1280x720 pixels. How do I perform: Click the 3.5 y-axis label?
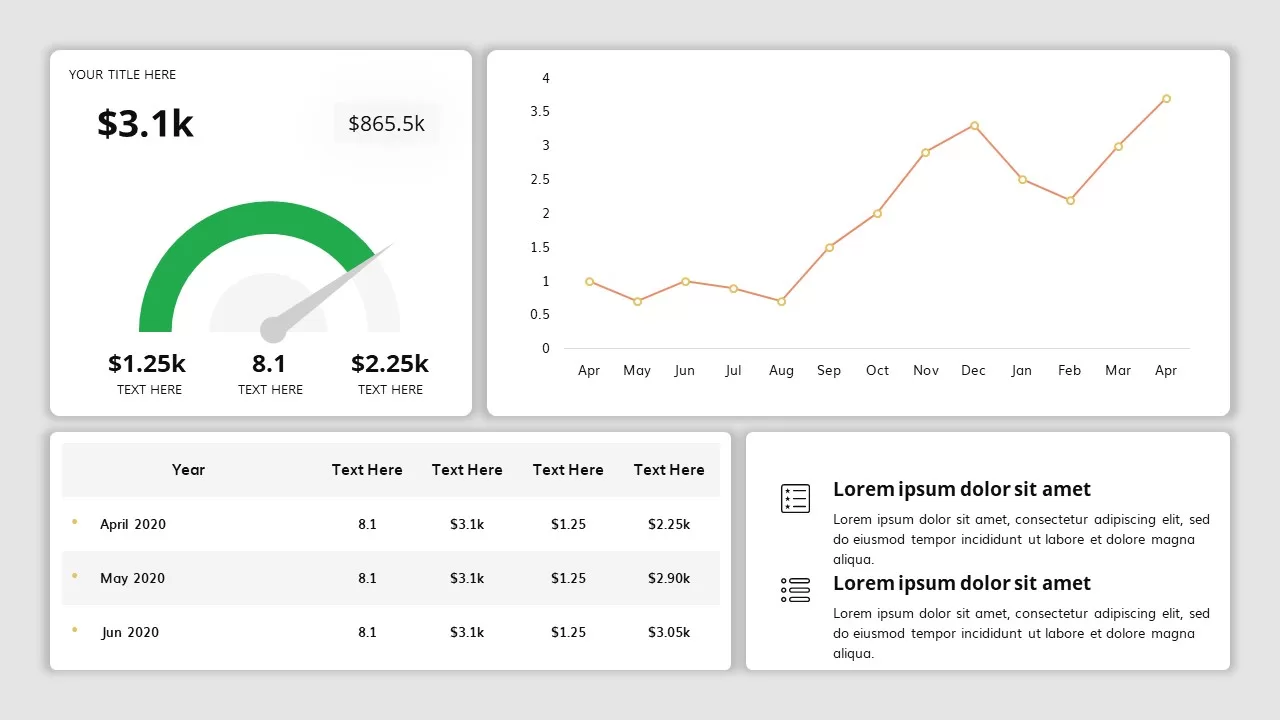[540, 111]
